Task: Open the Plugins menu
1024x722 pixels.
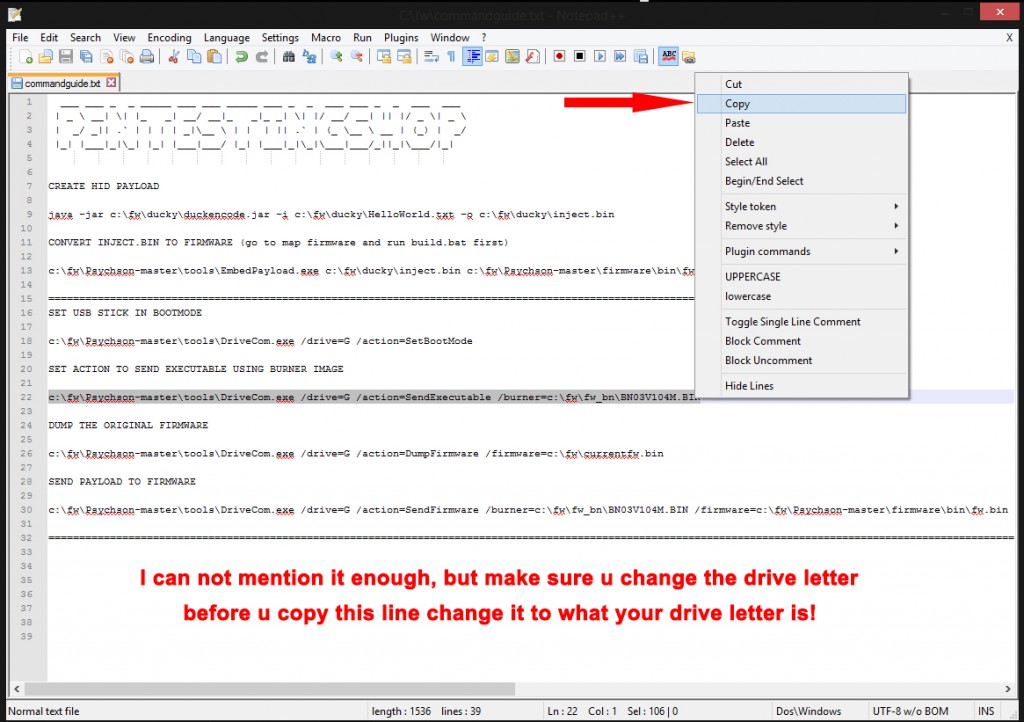Action: tap(401, 38)
